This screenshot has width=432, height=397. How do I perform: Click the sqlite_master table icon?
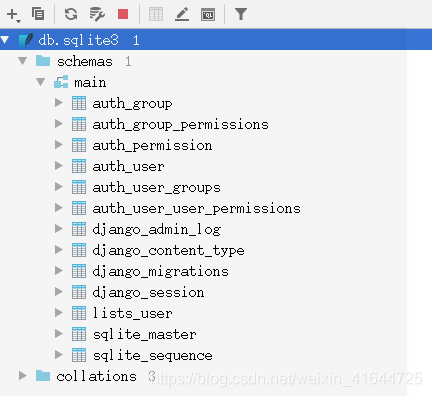point(79,334)
